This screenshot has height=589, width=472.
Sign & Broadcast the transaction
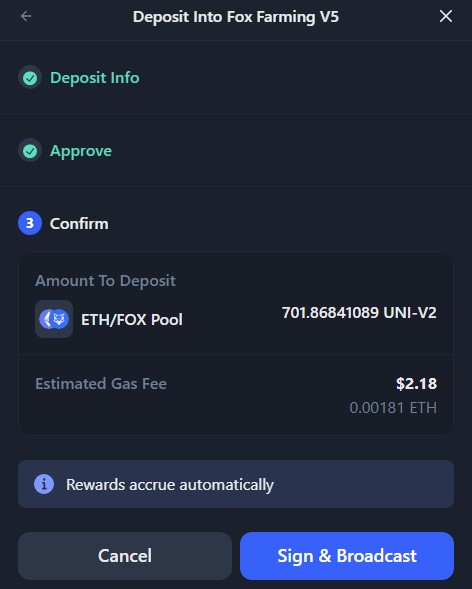click(347, 556)
